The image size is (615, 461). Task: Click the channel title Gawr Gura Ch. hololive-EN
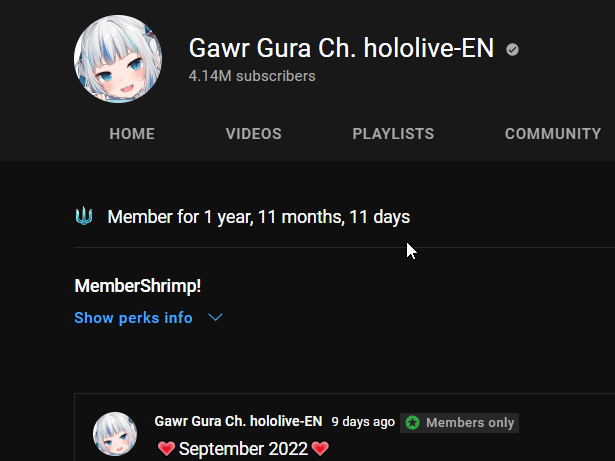(x=341, y=48)
